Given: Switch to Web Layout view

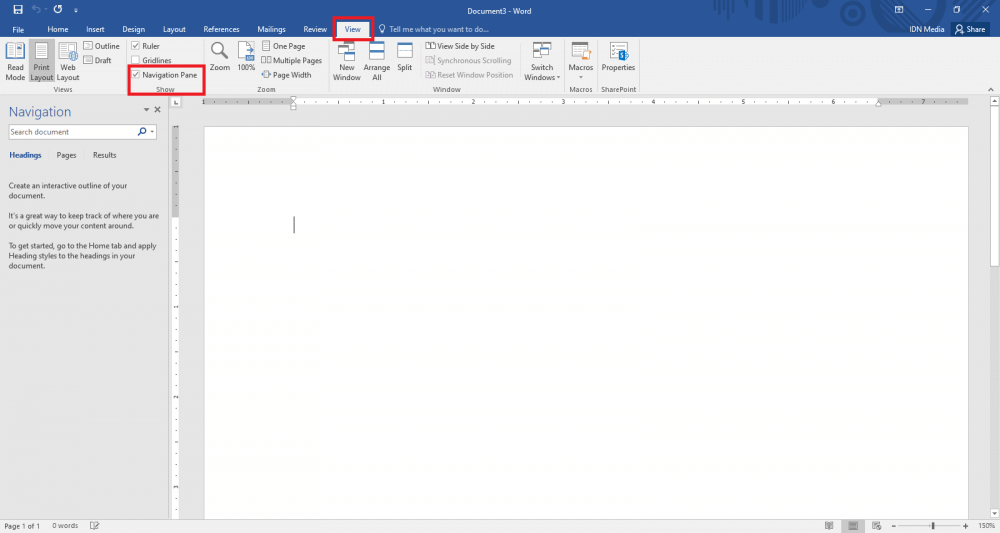Looking at the screenshot, I should click(68, 61).
